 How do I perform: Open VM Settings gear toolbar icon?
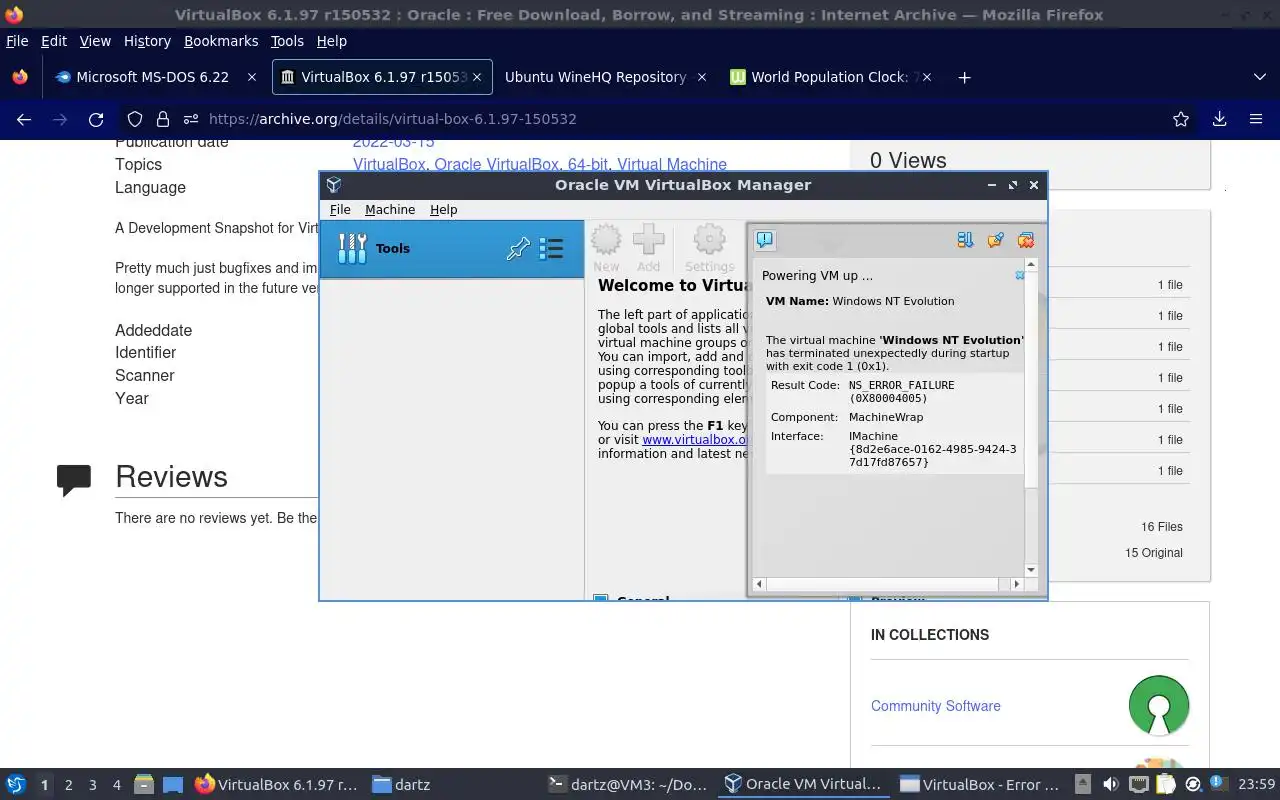[709, 247]
